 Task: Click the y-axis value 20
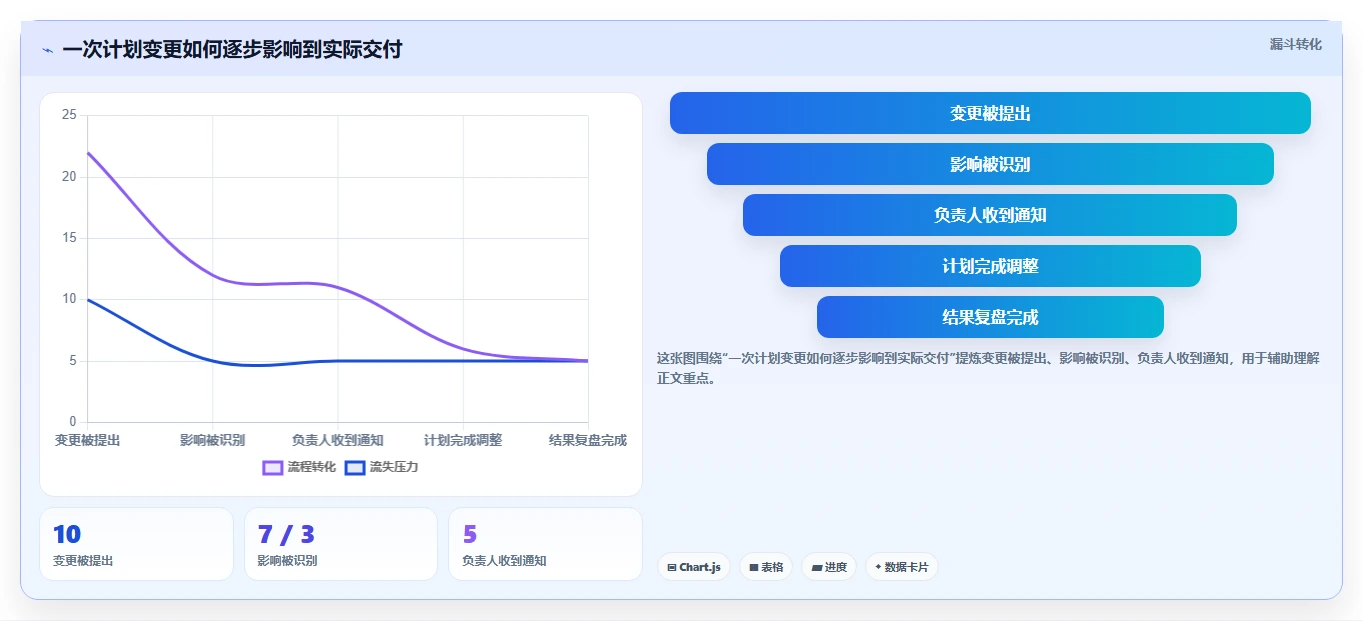(69, 176)
